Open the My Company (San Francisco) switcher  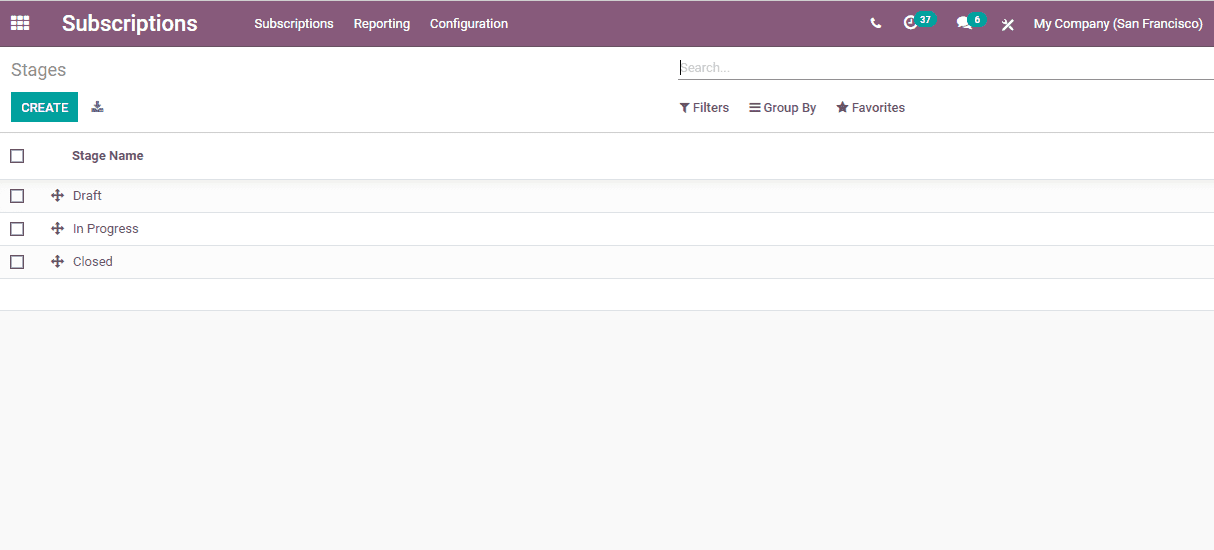(x=1118, y=24)
